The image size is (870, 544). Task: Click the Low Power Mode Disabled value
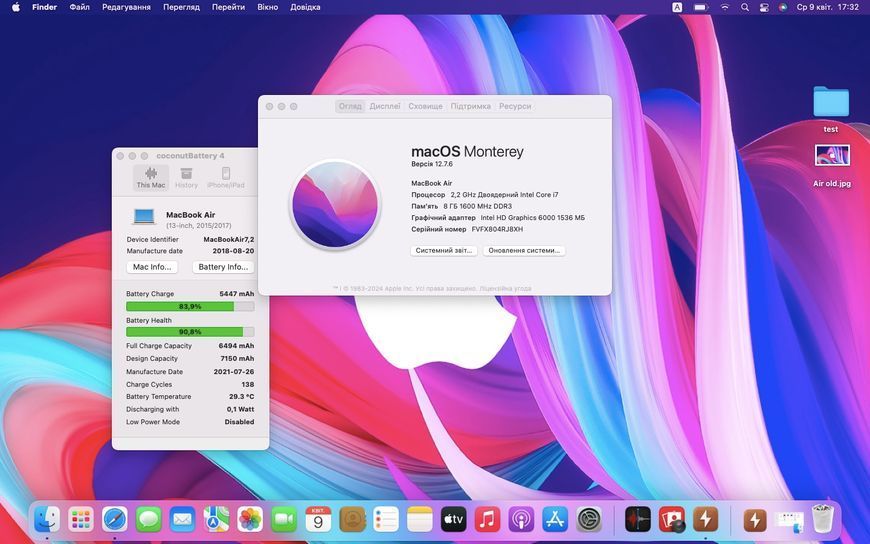point(239,422)
